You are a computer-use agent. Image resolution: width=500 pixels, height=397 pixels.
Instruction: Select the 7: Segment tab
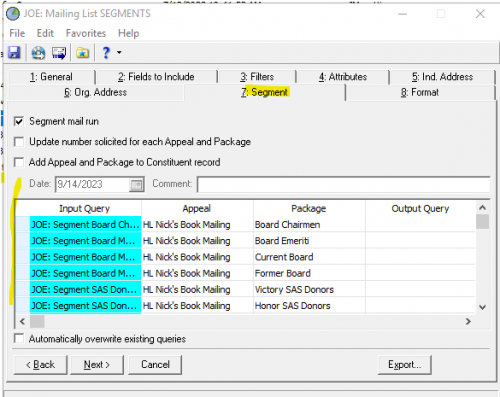[x=265, y=92]
